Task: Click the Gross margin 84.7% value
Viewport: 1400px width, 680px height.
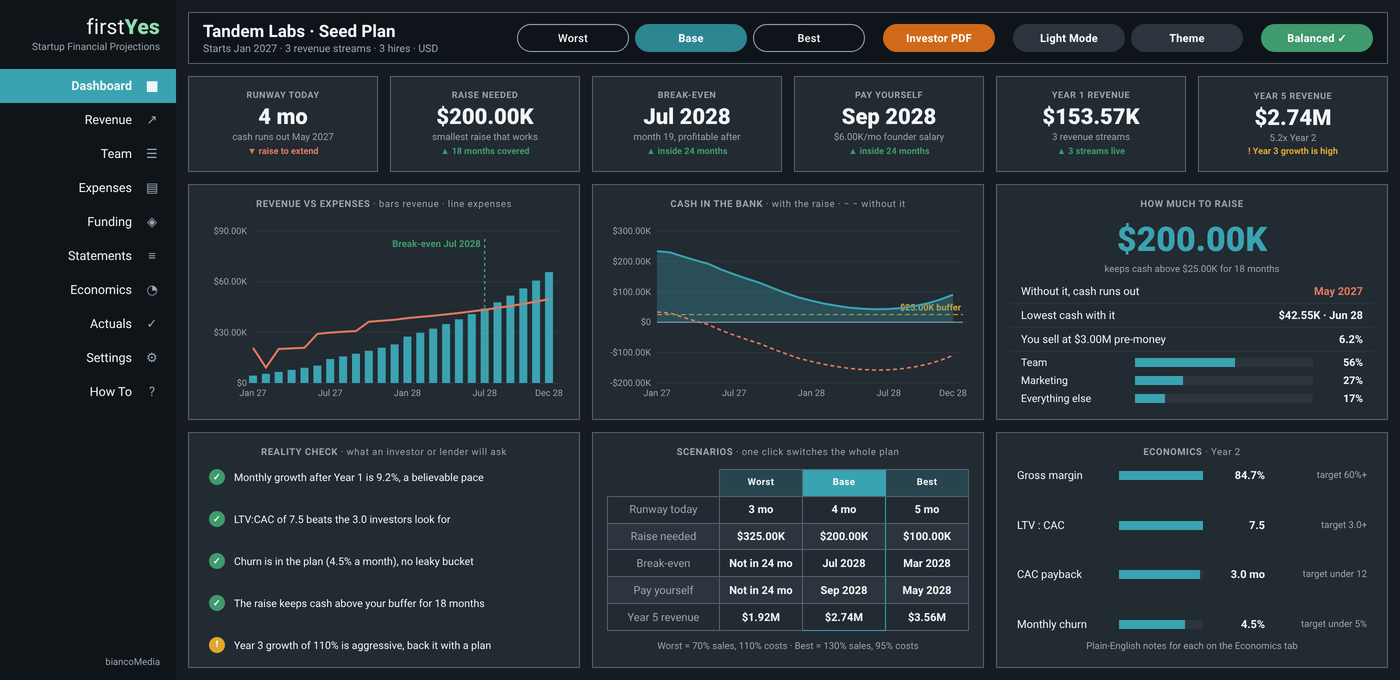Action: coord(1250,475)
